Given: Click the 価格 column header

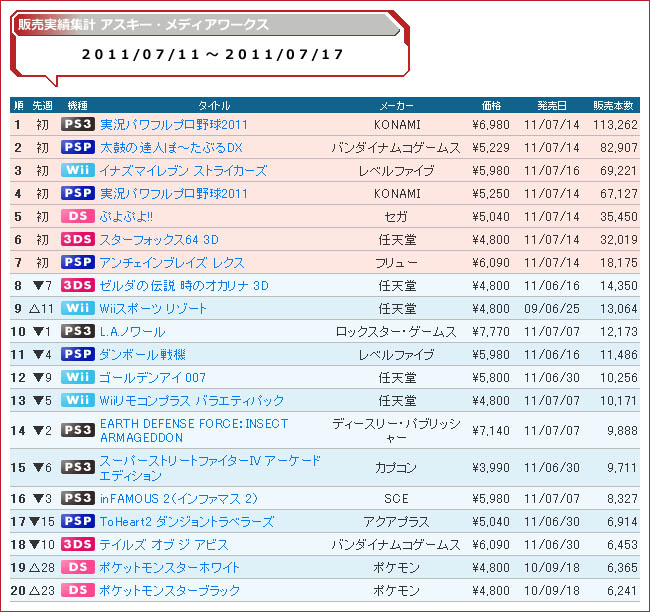Looking at the screenshot, I should pyautogui.click(x=491, y=105).
